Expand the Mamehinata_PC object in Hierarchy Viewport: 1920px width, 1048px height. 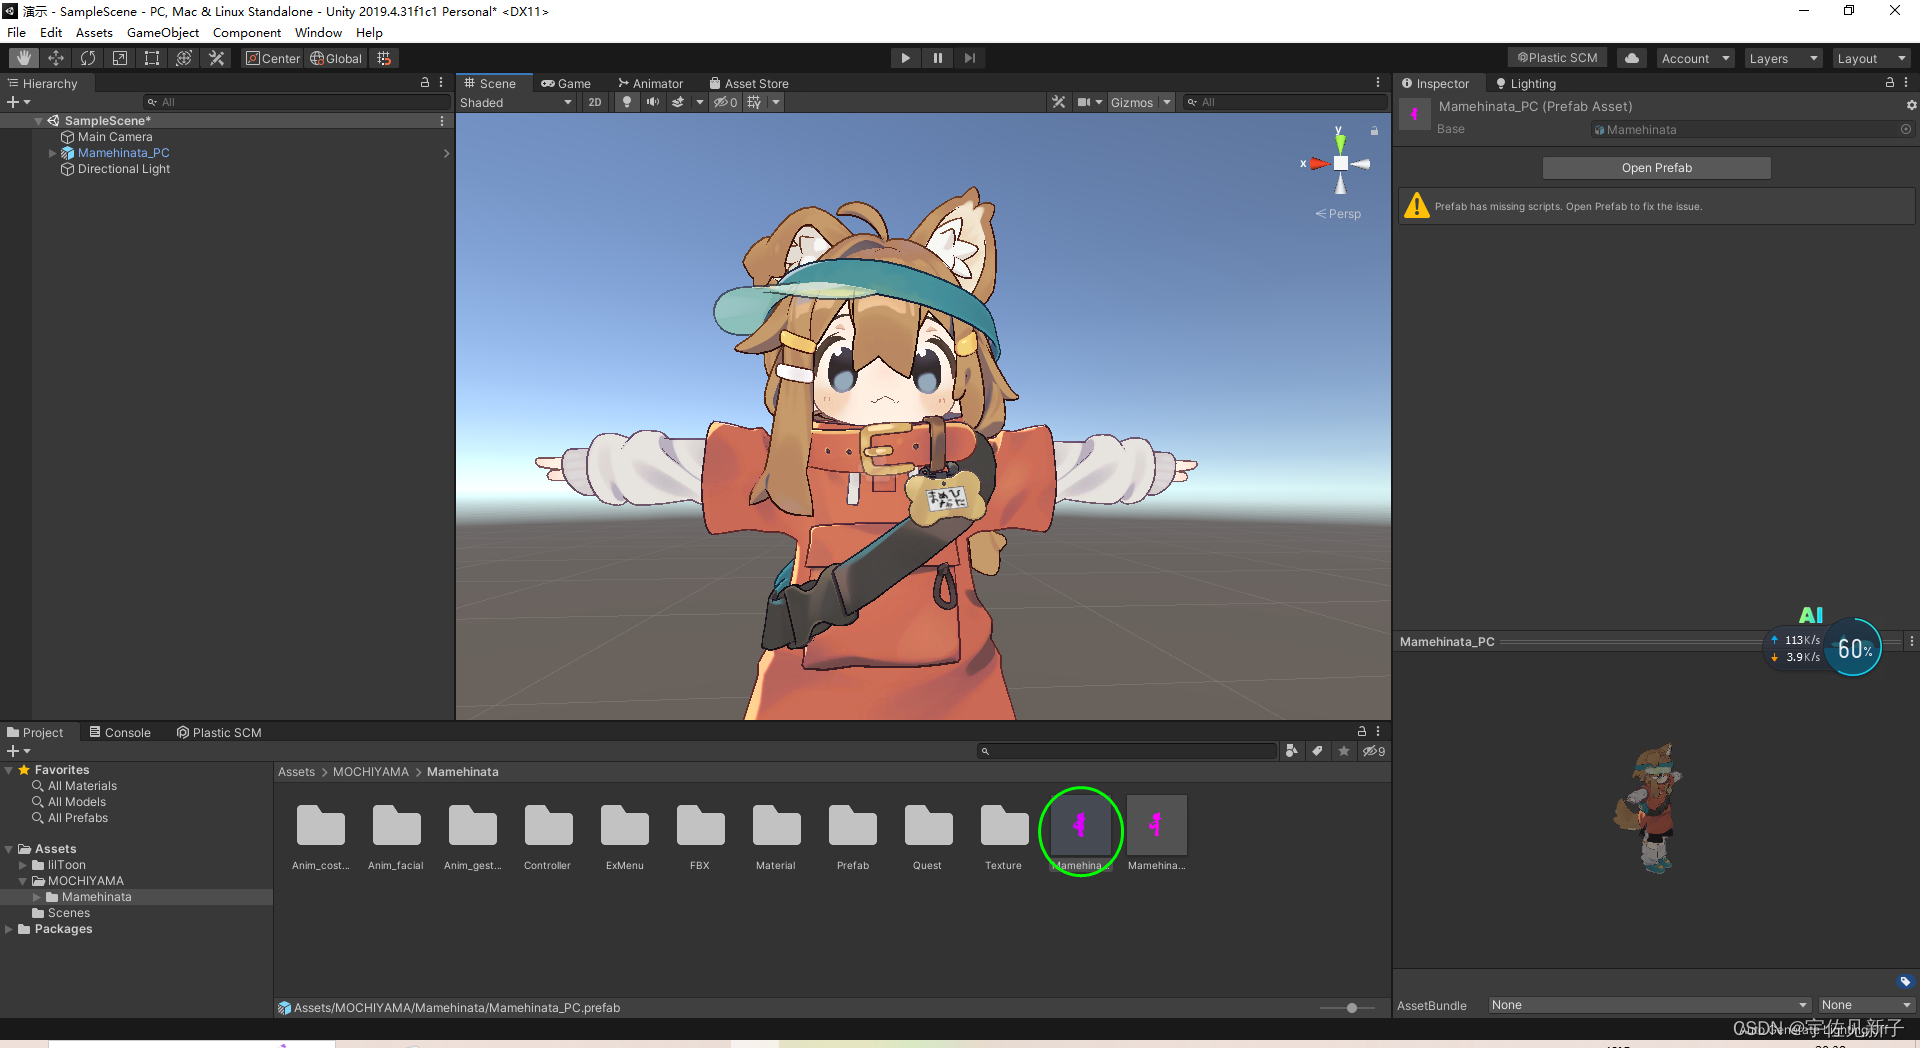[x=52, y=152]
